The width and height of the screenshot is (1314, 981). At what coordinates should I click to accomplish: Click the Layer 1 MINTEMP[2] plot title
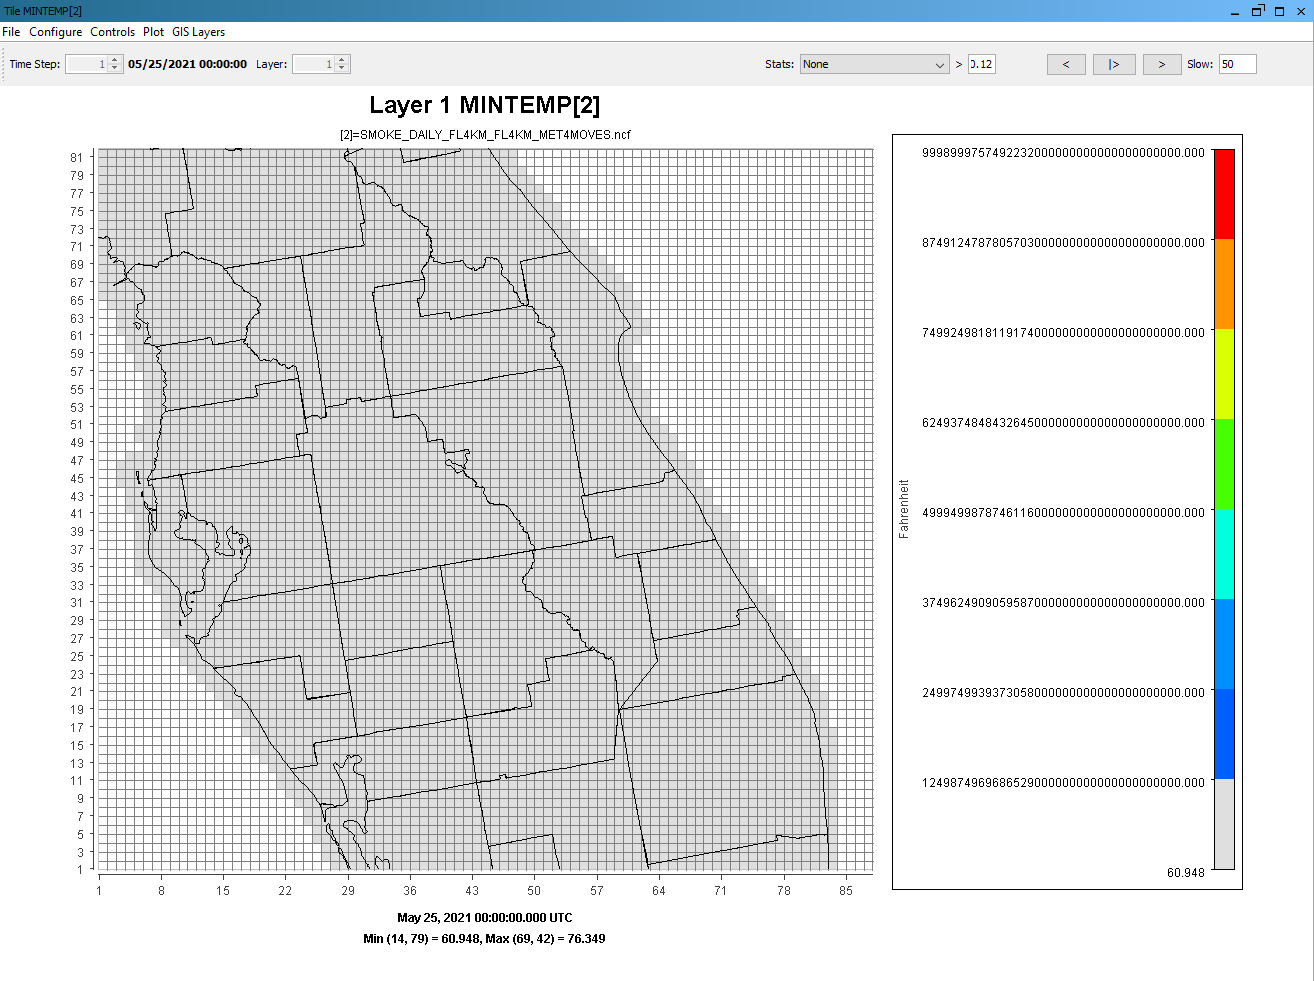pyautogui.click(x=484, y=105)
